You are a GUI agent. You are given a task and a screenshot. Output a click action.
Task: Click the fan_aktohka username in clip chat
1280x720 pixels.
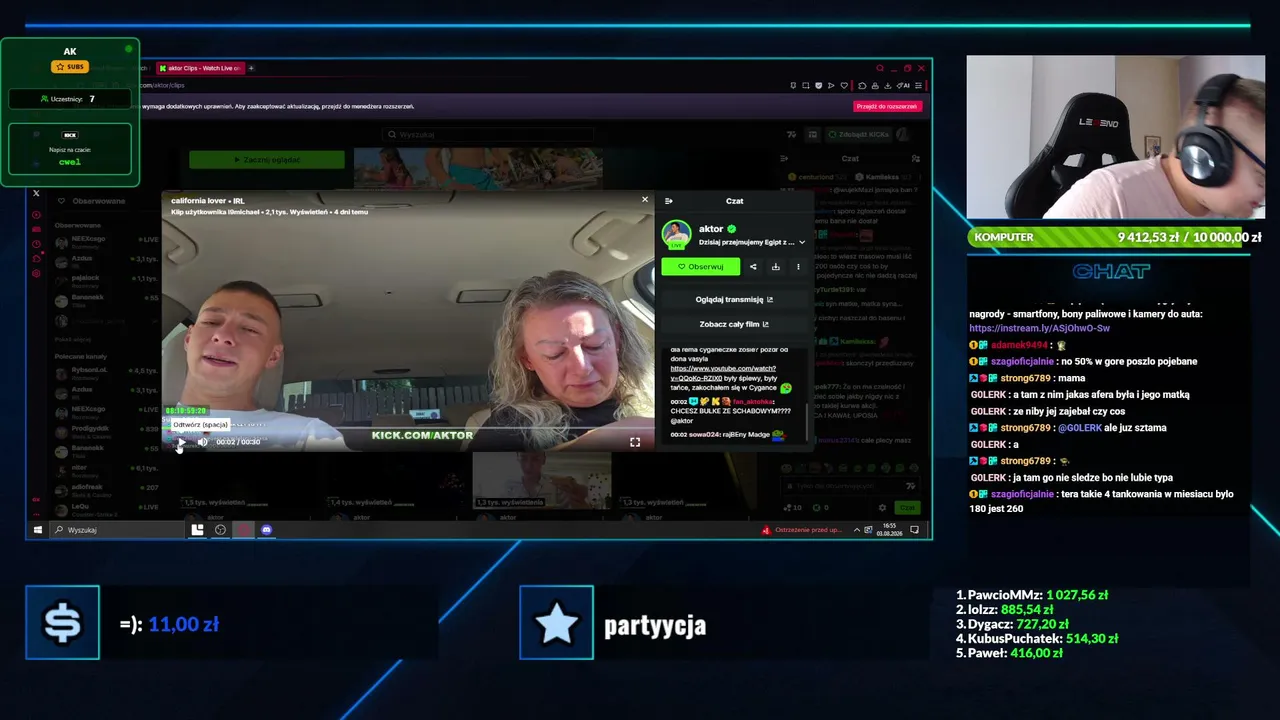pos(753,402)
